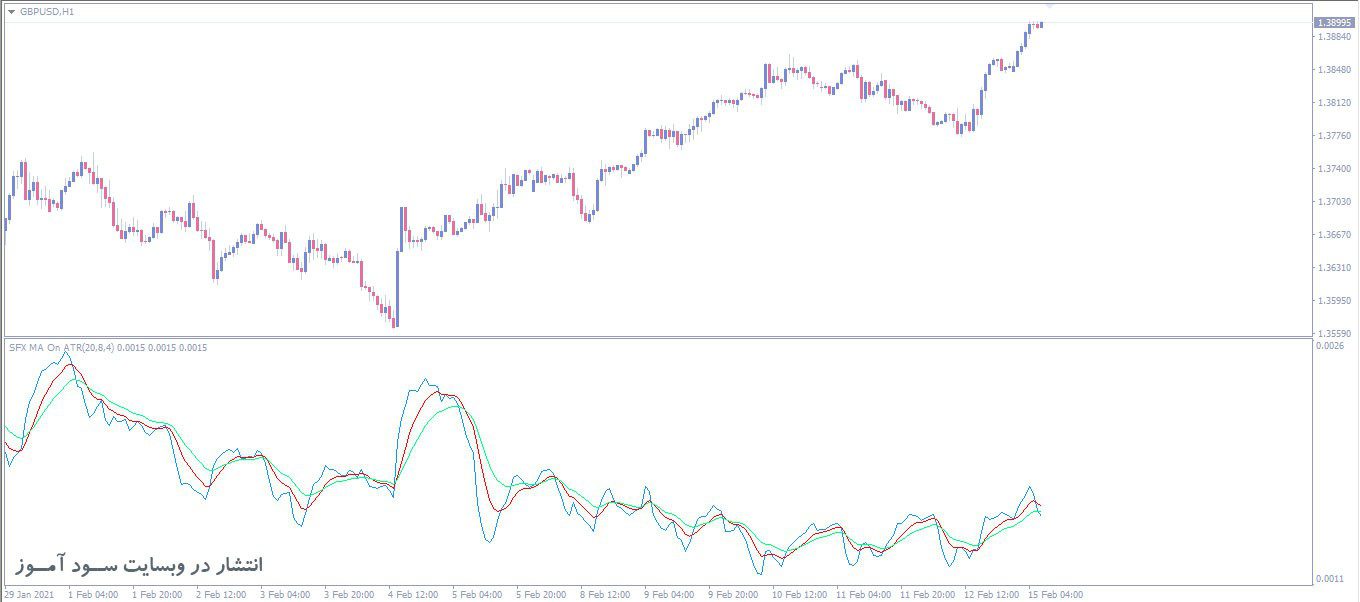Click the 0.0011 indicator scale value

tap(1329, 579)
